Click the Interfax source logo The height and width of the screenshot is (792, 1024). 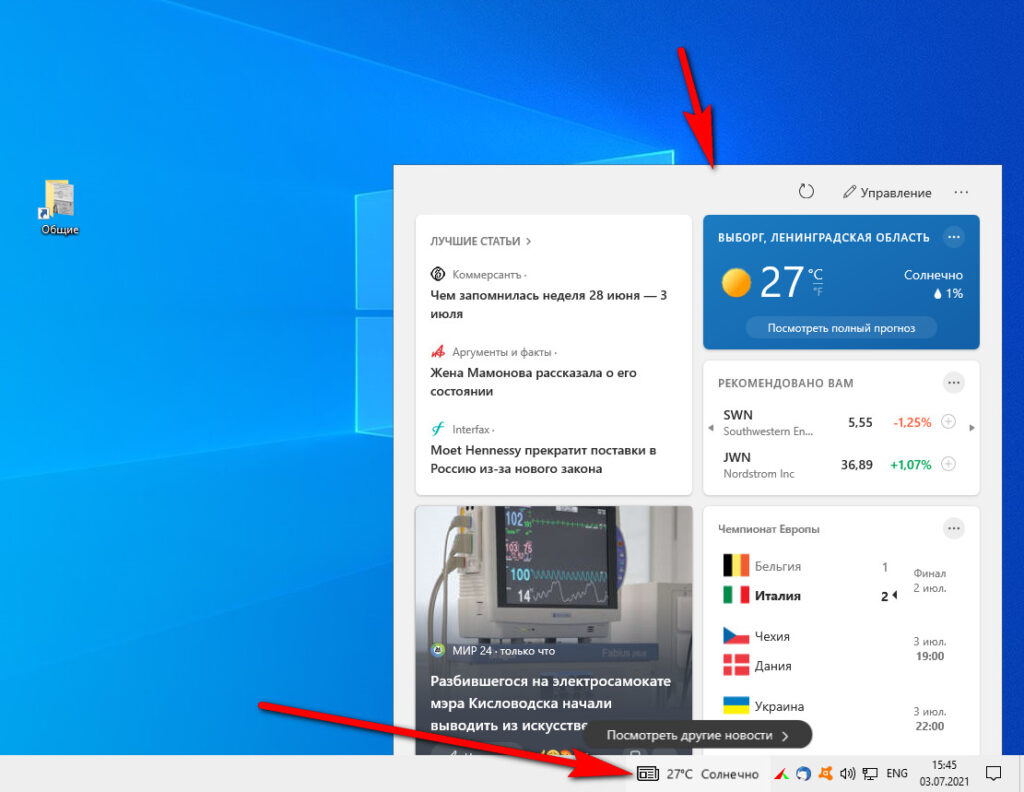[x=438, y=429]
